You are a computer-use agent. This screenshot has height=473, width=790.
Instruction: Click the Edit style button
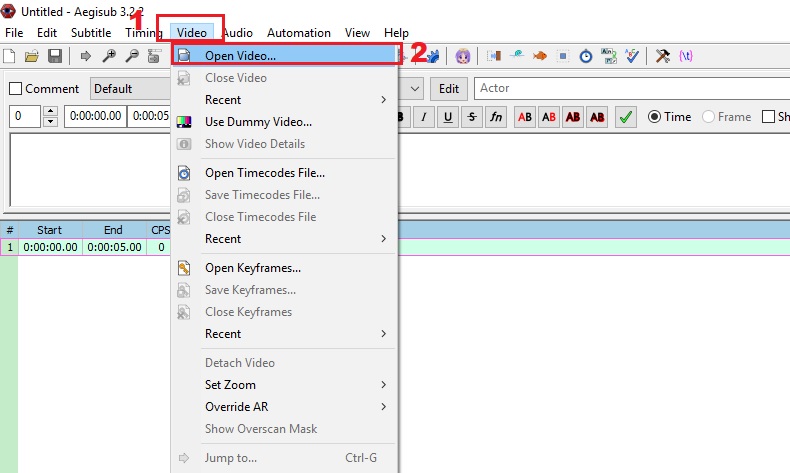pyautogui.click(x=449, y=89)
